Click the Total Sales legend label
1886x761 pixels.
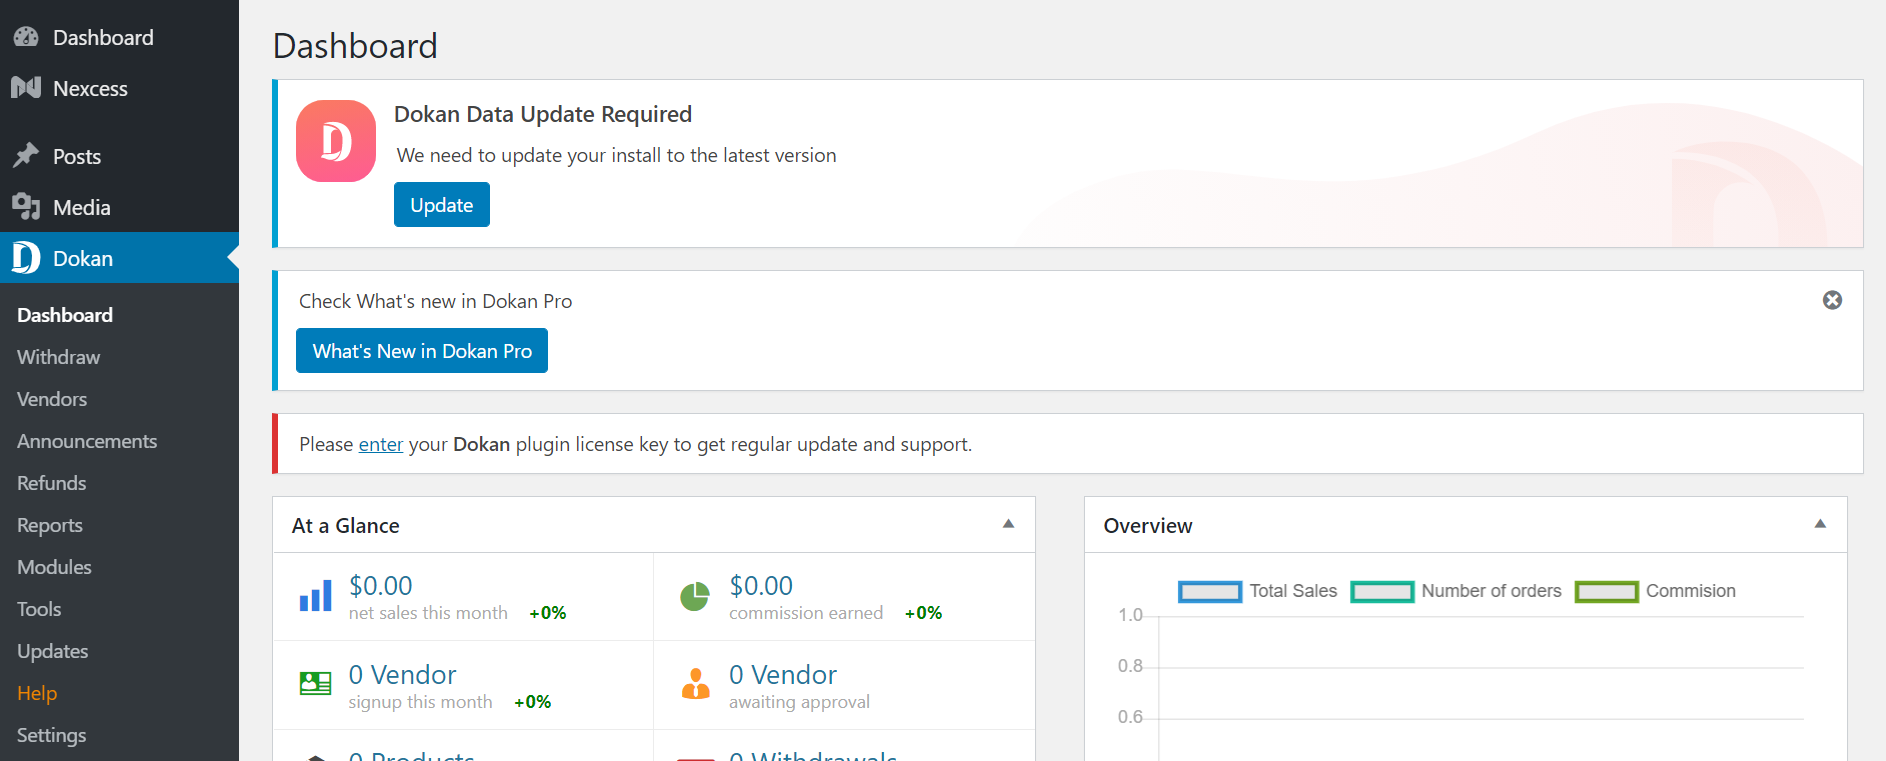[x=1293, y=591]
